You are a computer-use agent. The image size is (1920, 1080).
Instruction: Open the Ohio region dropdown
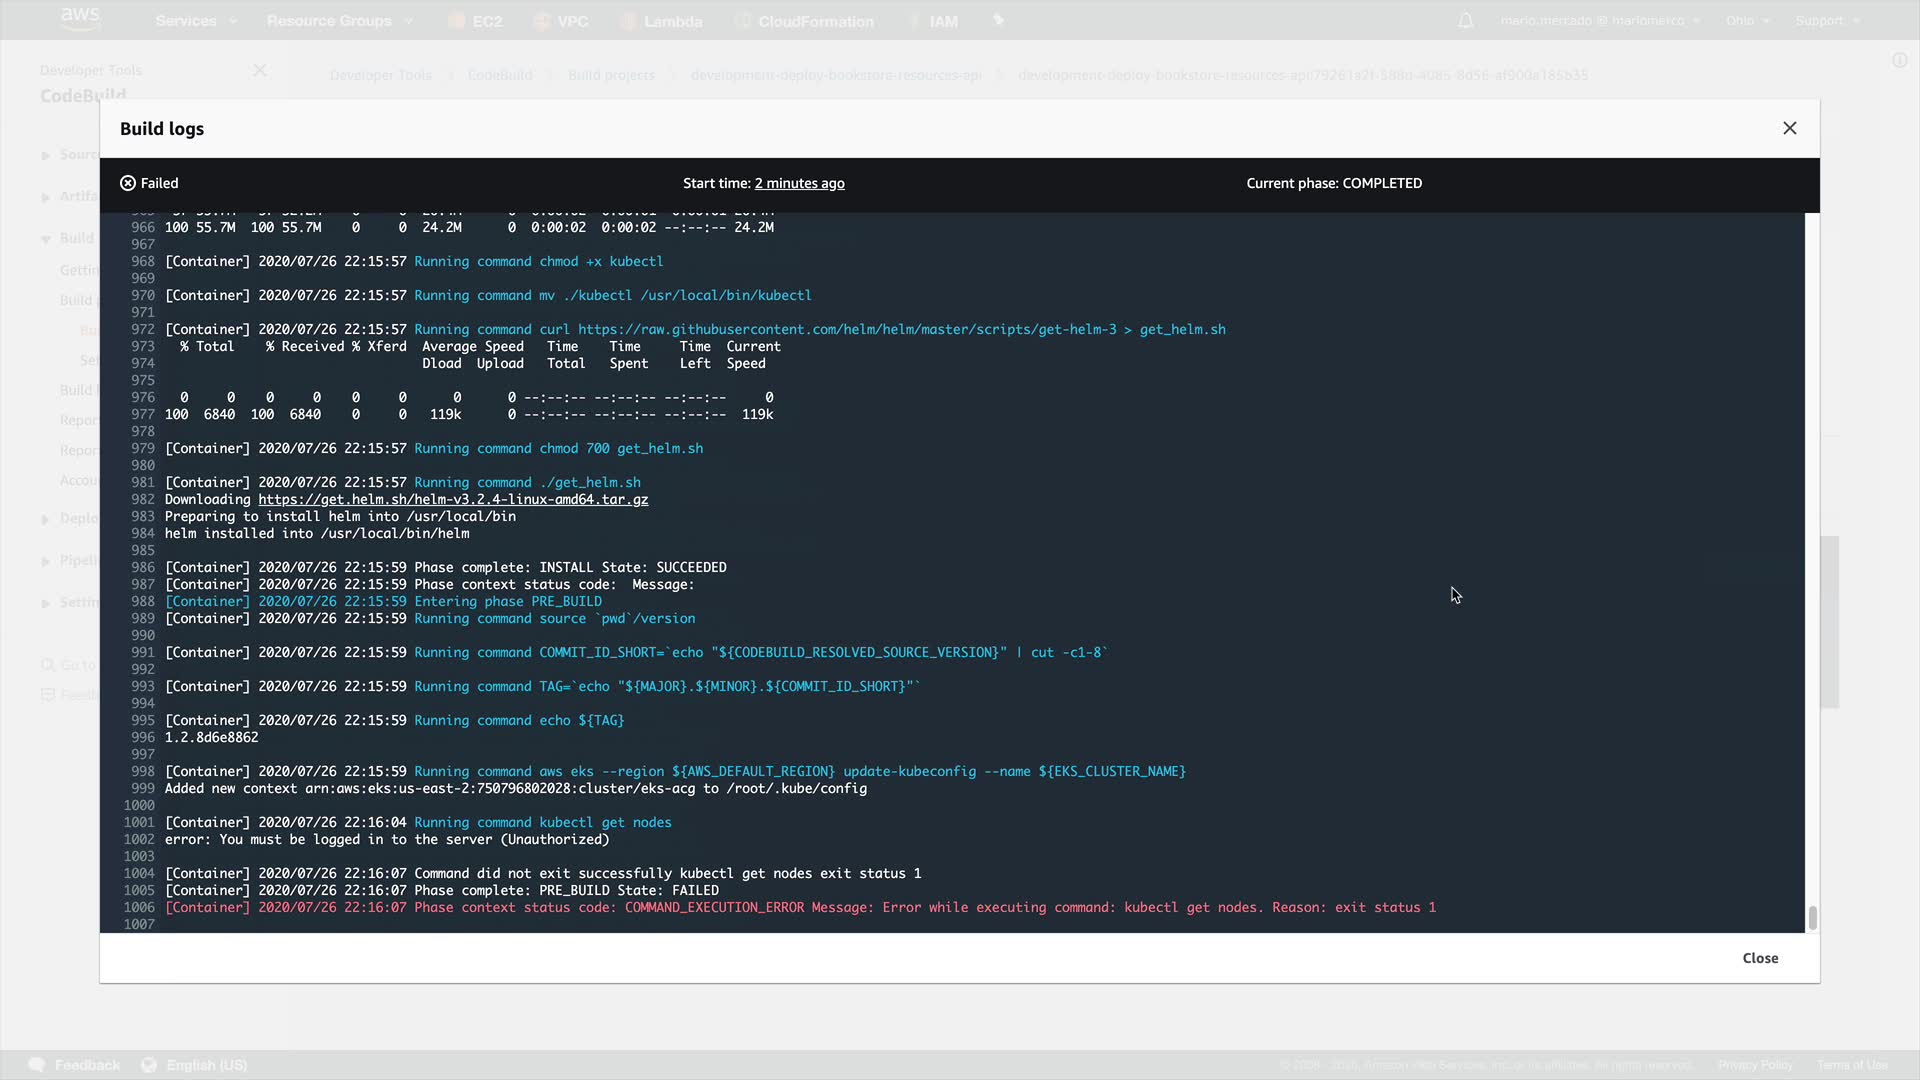1747,21
